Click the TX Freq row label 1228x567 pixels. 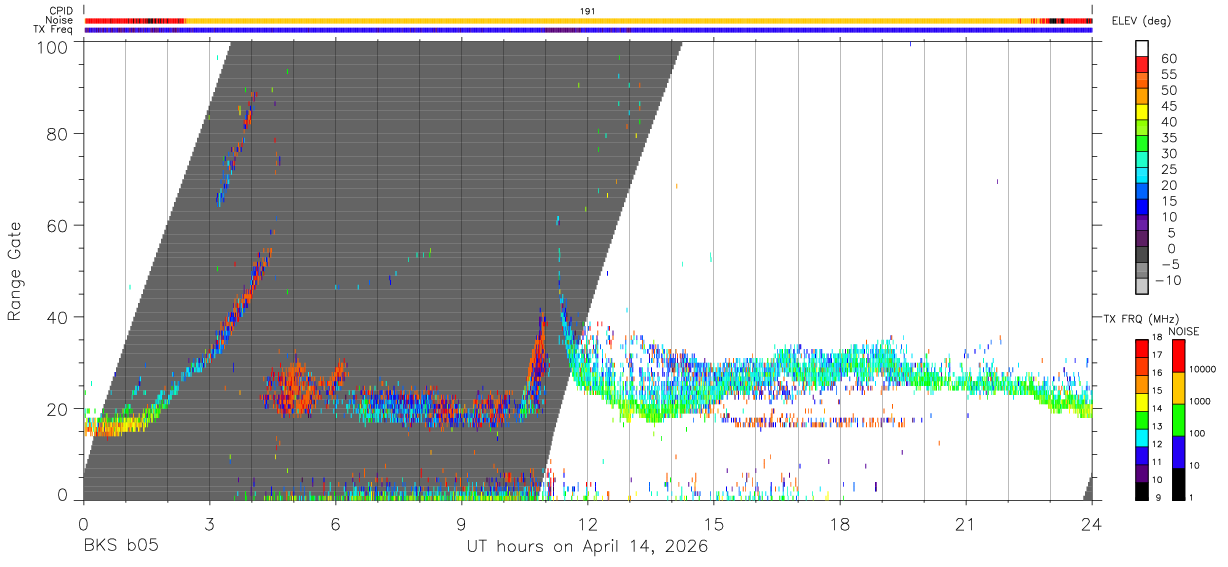tap(53, 30)
